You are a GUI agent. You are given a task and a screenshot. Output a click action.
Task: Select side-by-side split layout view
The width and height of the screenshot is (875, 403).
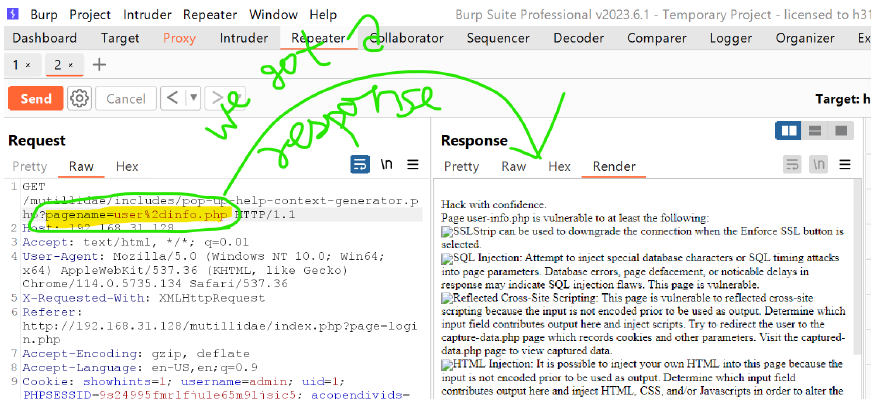(x=789, y=131)
